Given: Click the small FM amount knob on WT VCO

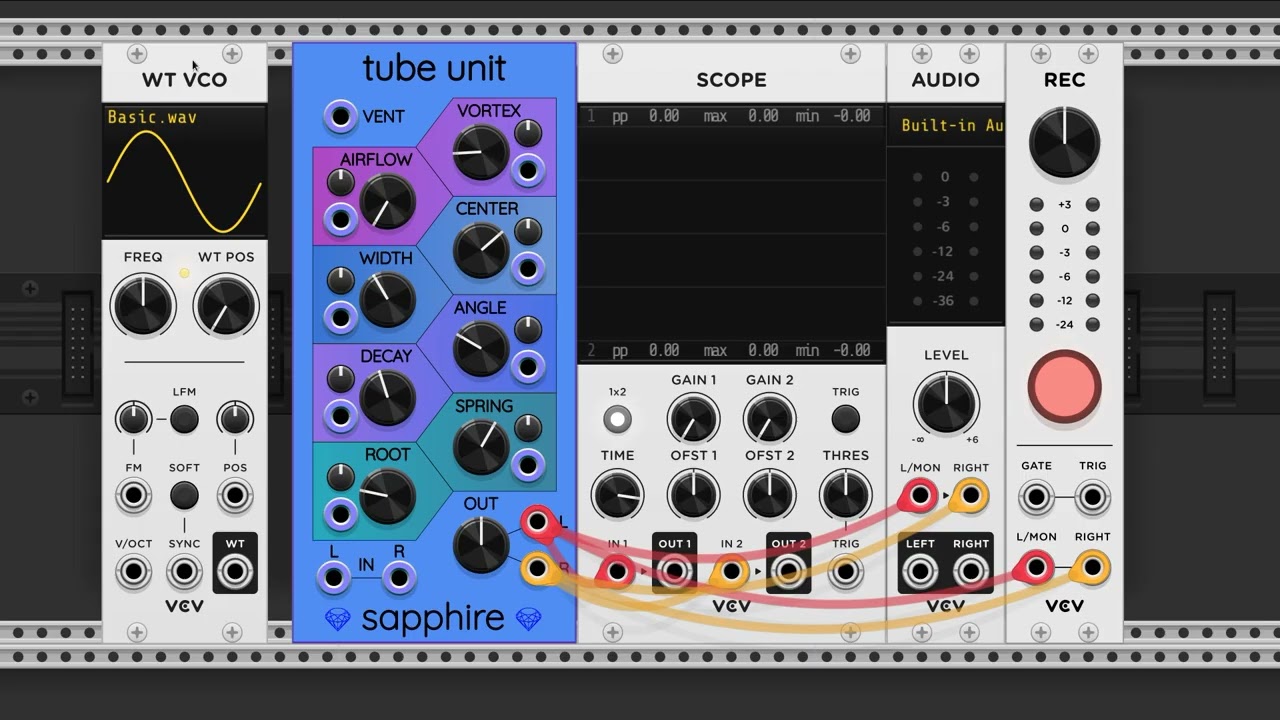Looking at the screenshot, I should [133, 418].
